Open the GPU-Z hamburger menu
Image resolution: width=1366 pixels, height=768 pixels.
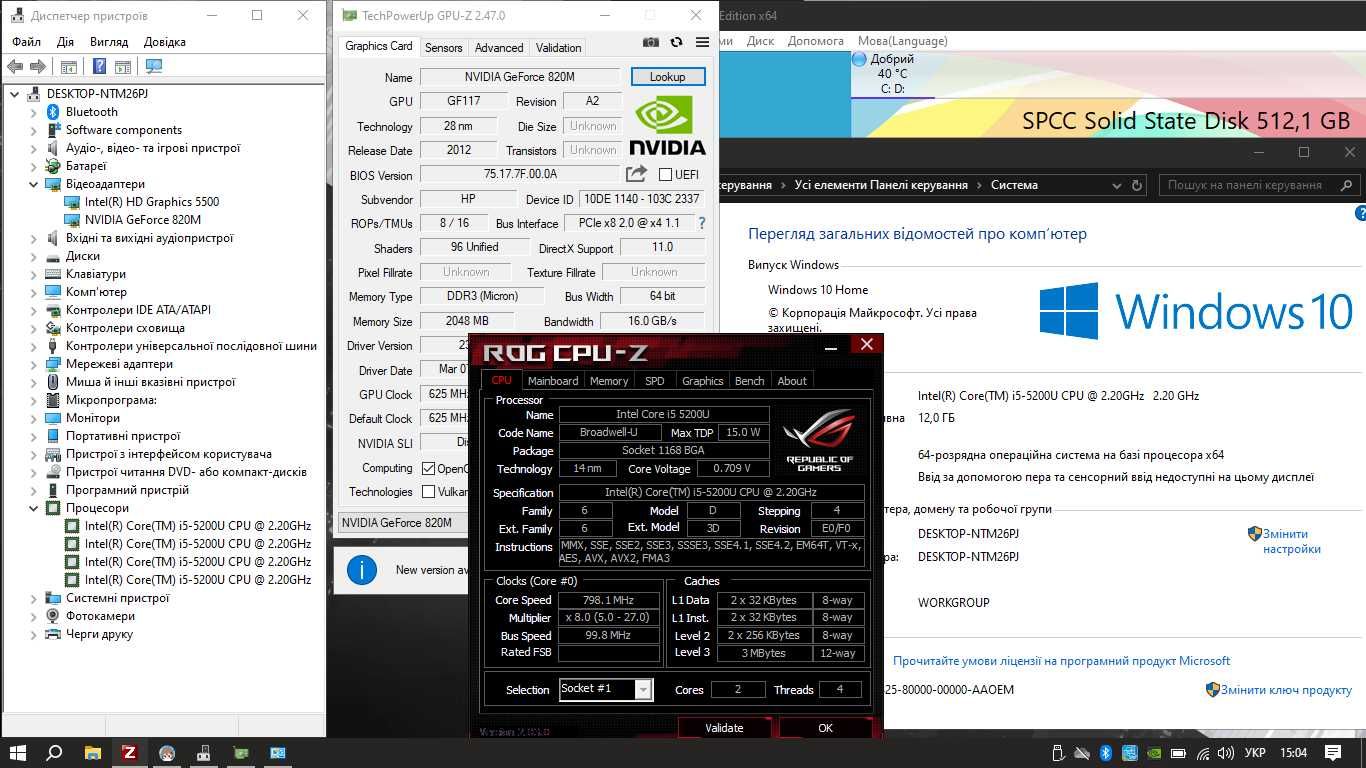pyautogui.click(x=702, y=43)
